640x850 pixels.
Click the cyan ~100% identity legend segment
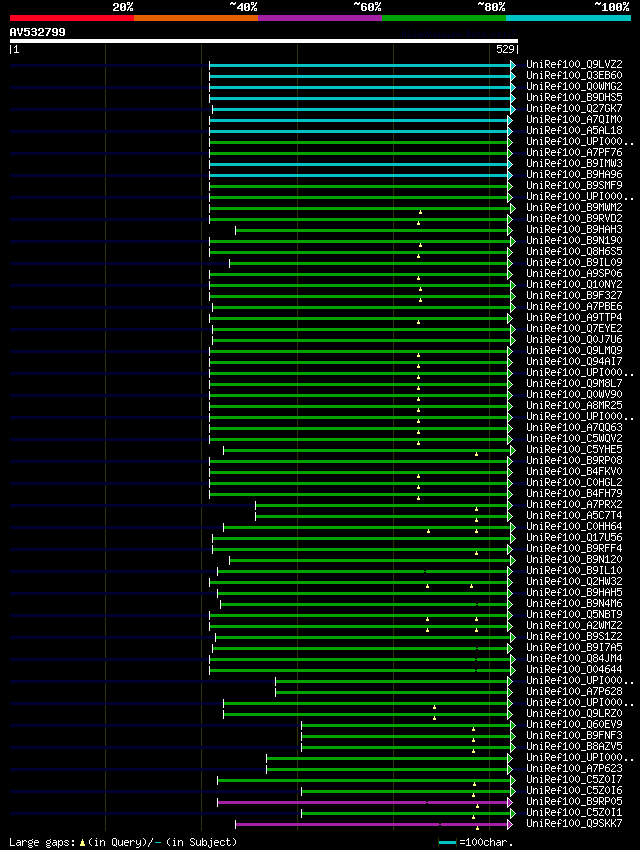click(x=568, y=18)
